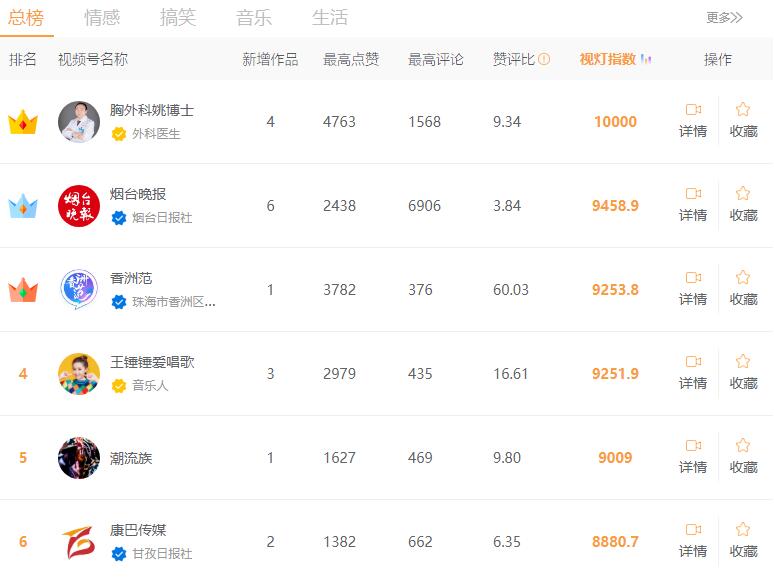Select the 搞笑 category tab
Image resolution: width=774 pixels, height=580 pixels.
178,18
